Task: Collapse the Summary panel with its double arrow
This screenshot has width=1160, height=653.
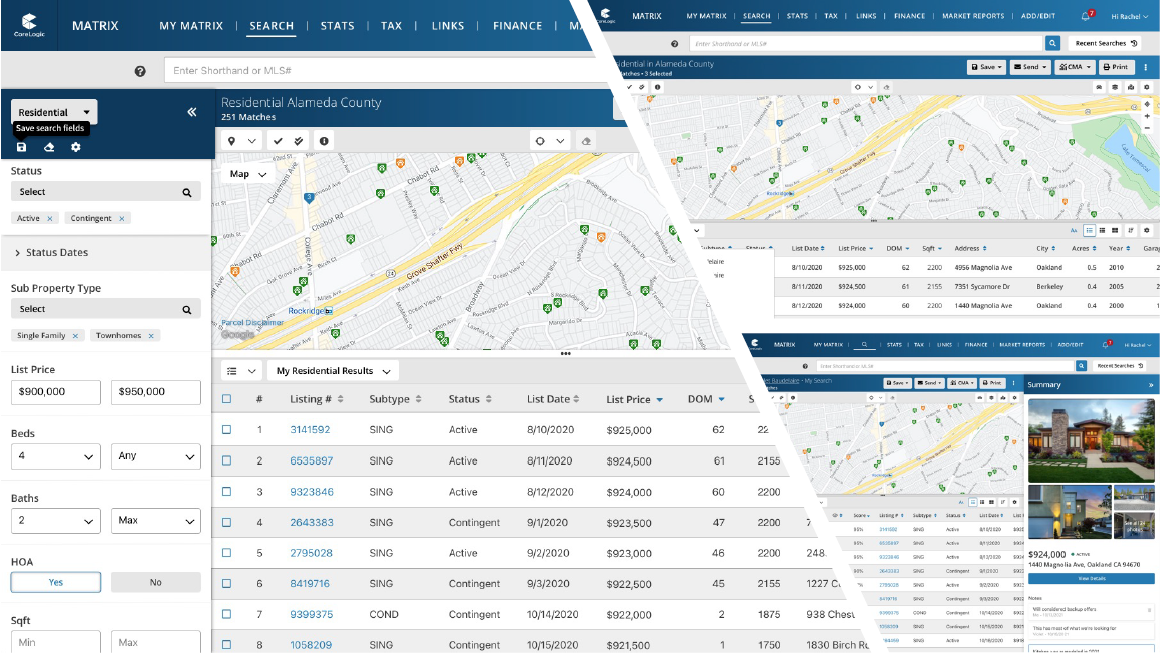Action: click(1150, 385)
